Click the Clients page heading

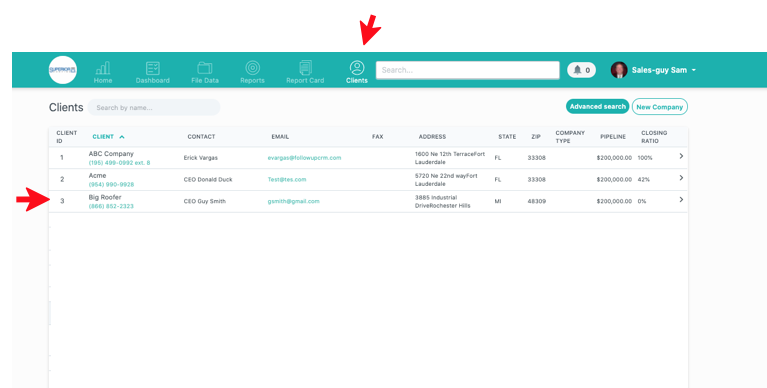pyautogui.click(x=66, y=107)
